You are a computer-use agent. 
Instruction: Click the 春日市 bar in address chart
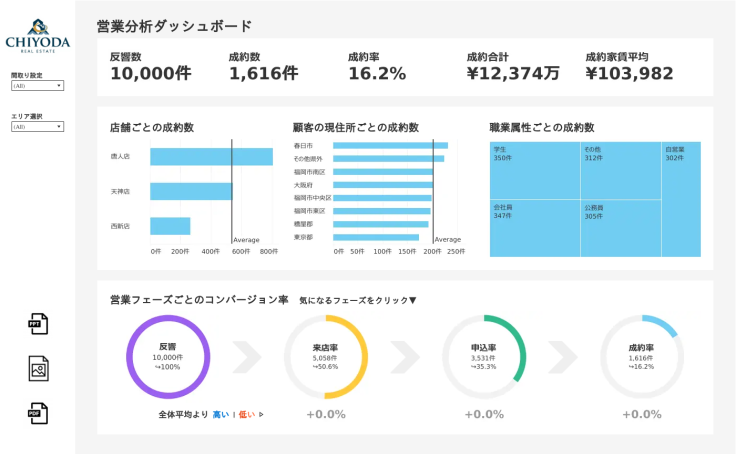(x=390, y=146)
